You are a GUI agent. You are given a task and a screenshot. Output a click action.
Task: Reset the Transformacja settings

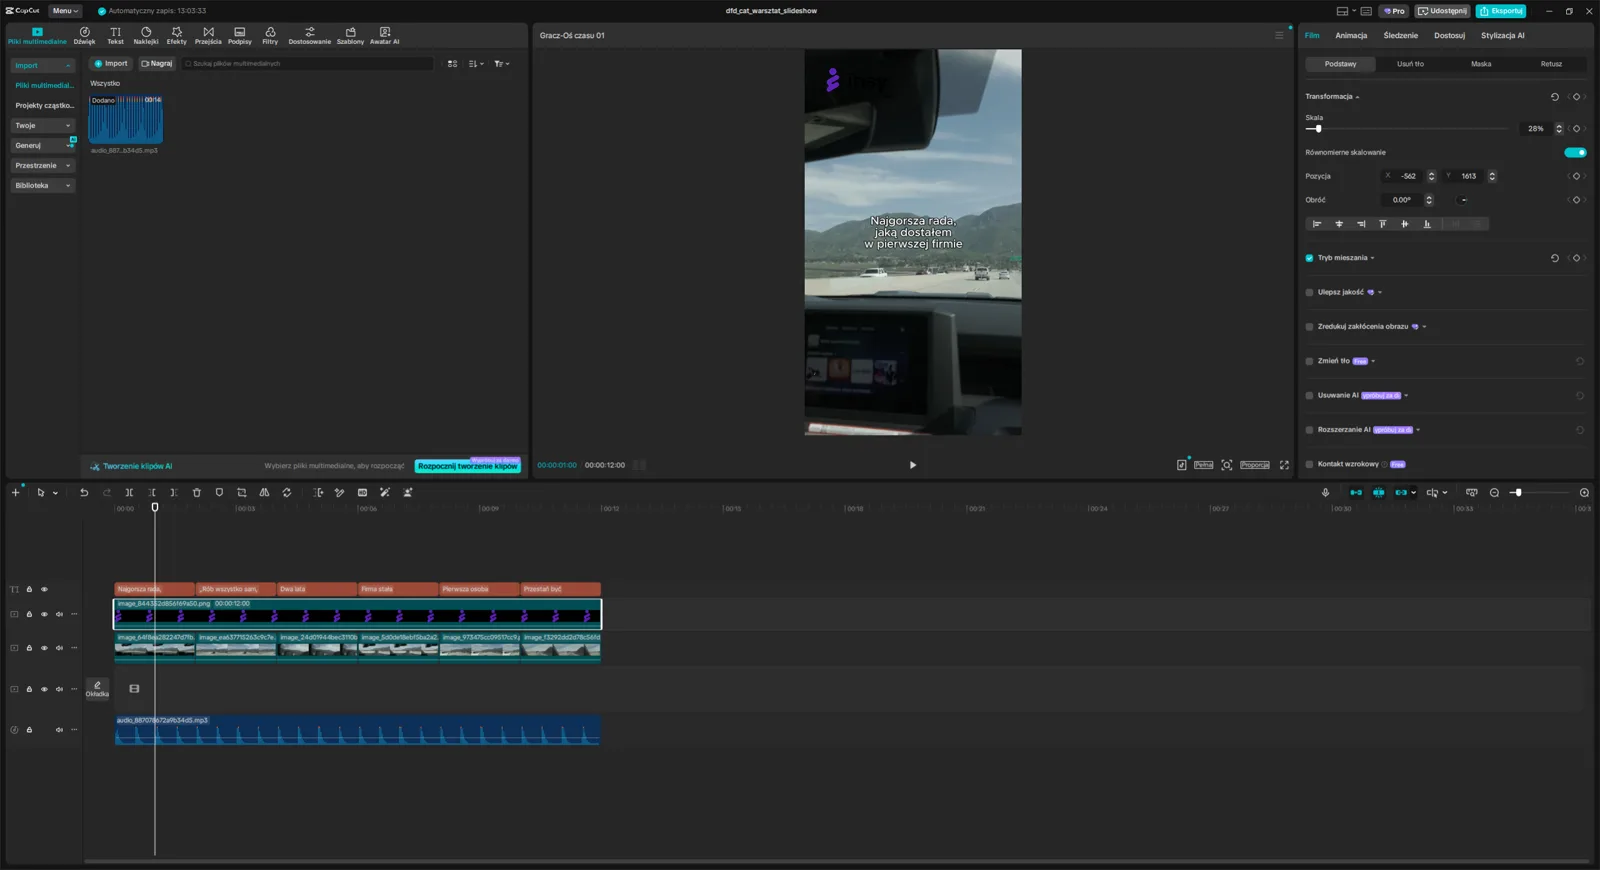(x=1554, y=97)
